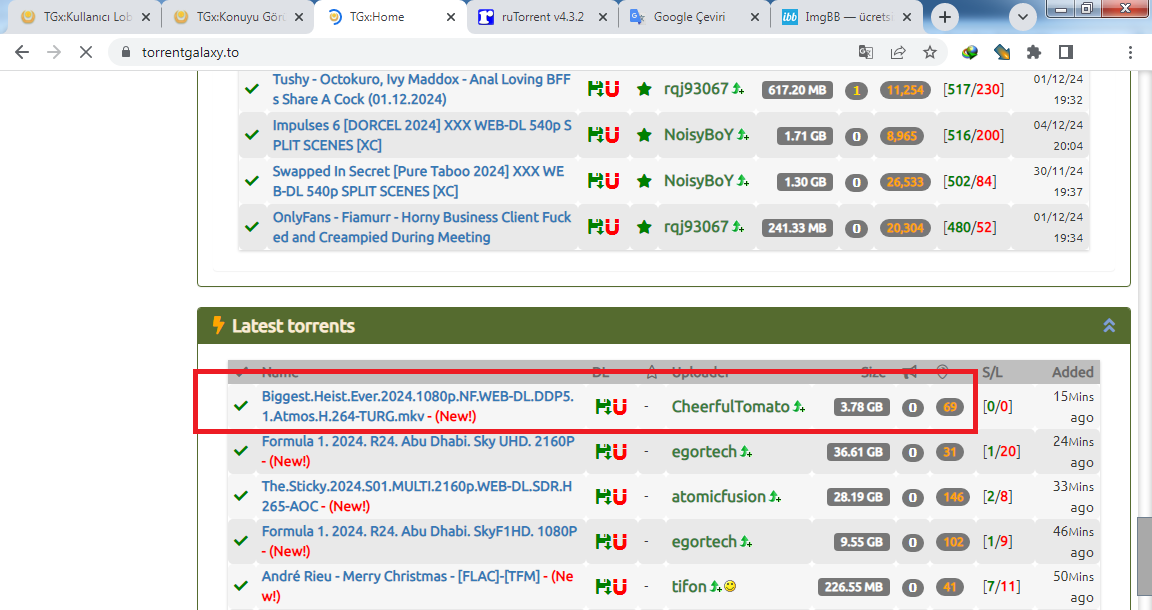1152x610 pixels.
Task: Close the ruTorrent v4.3.2 tab
Action: pos(602,17)
